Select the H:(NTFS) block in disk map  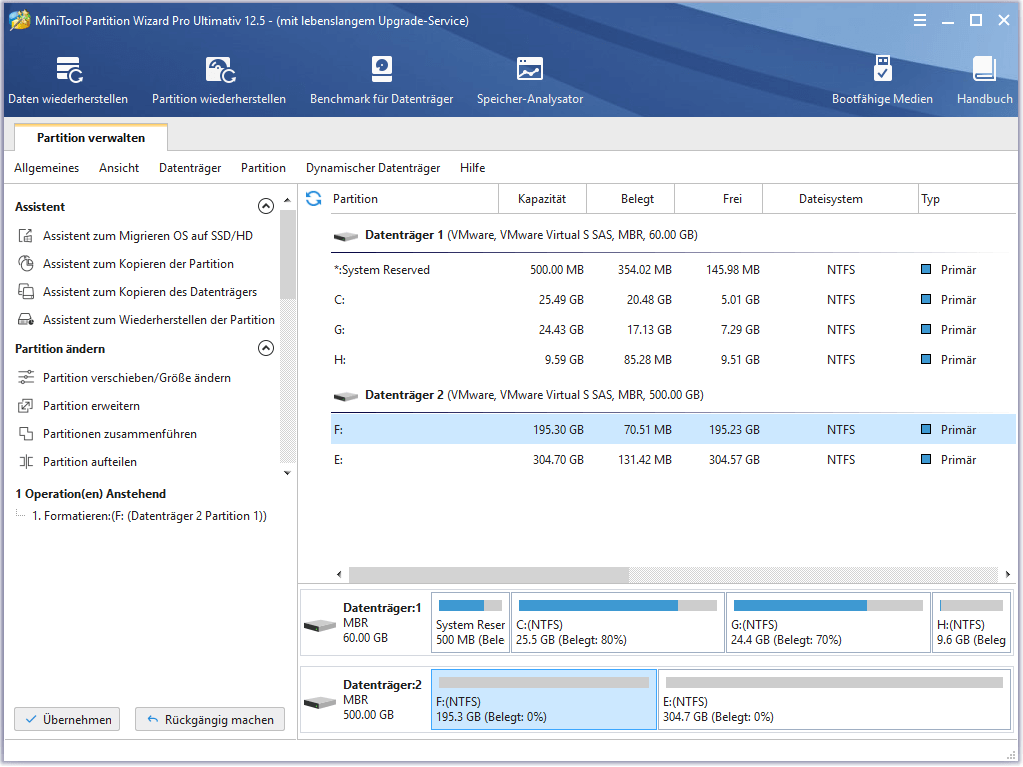pos(971,622)
